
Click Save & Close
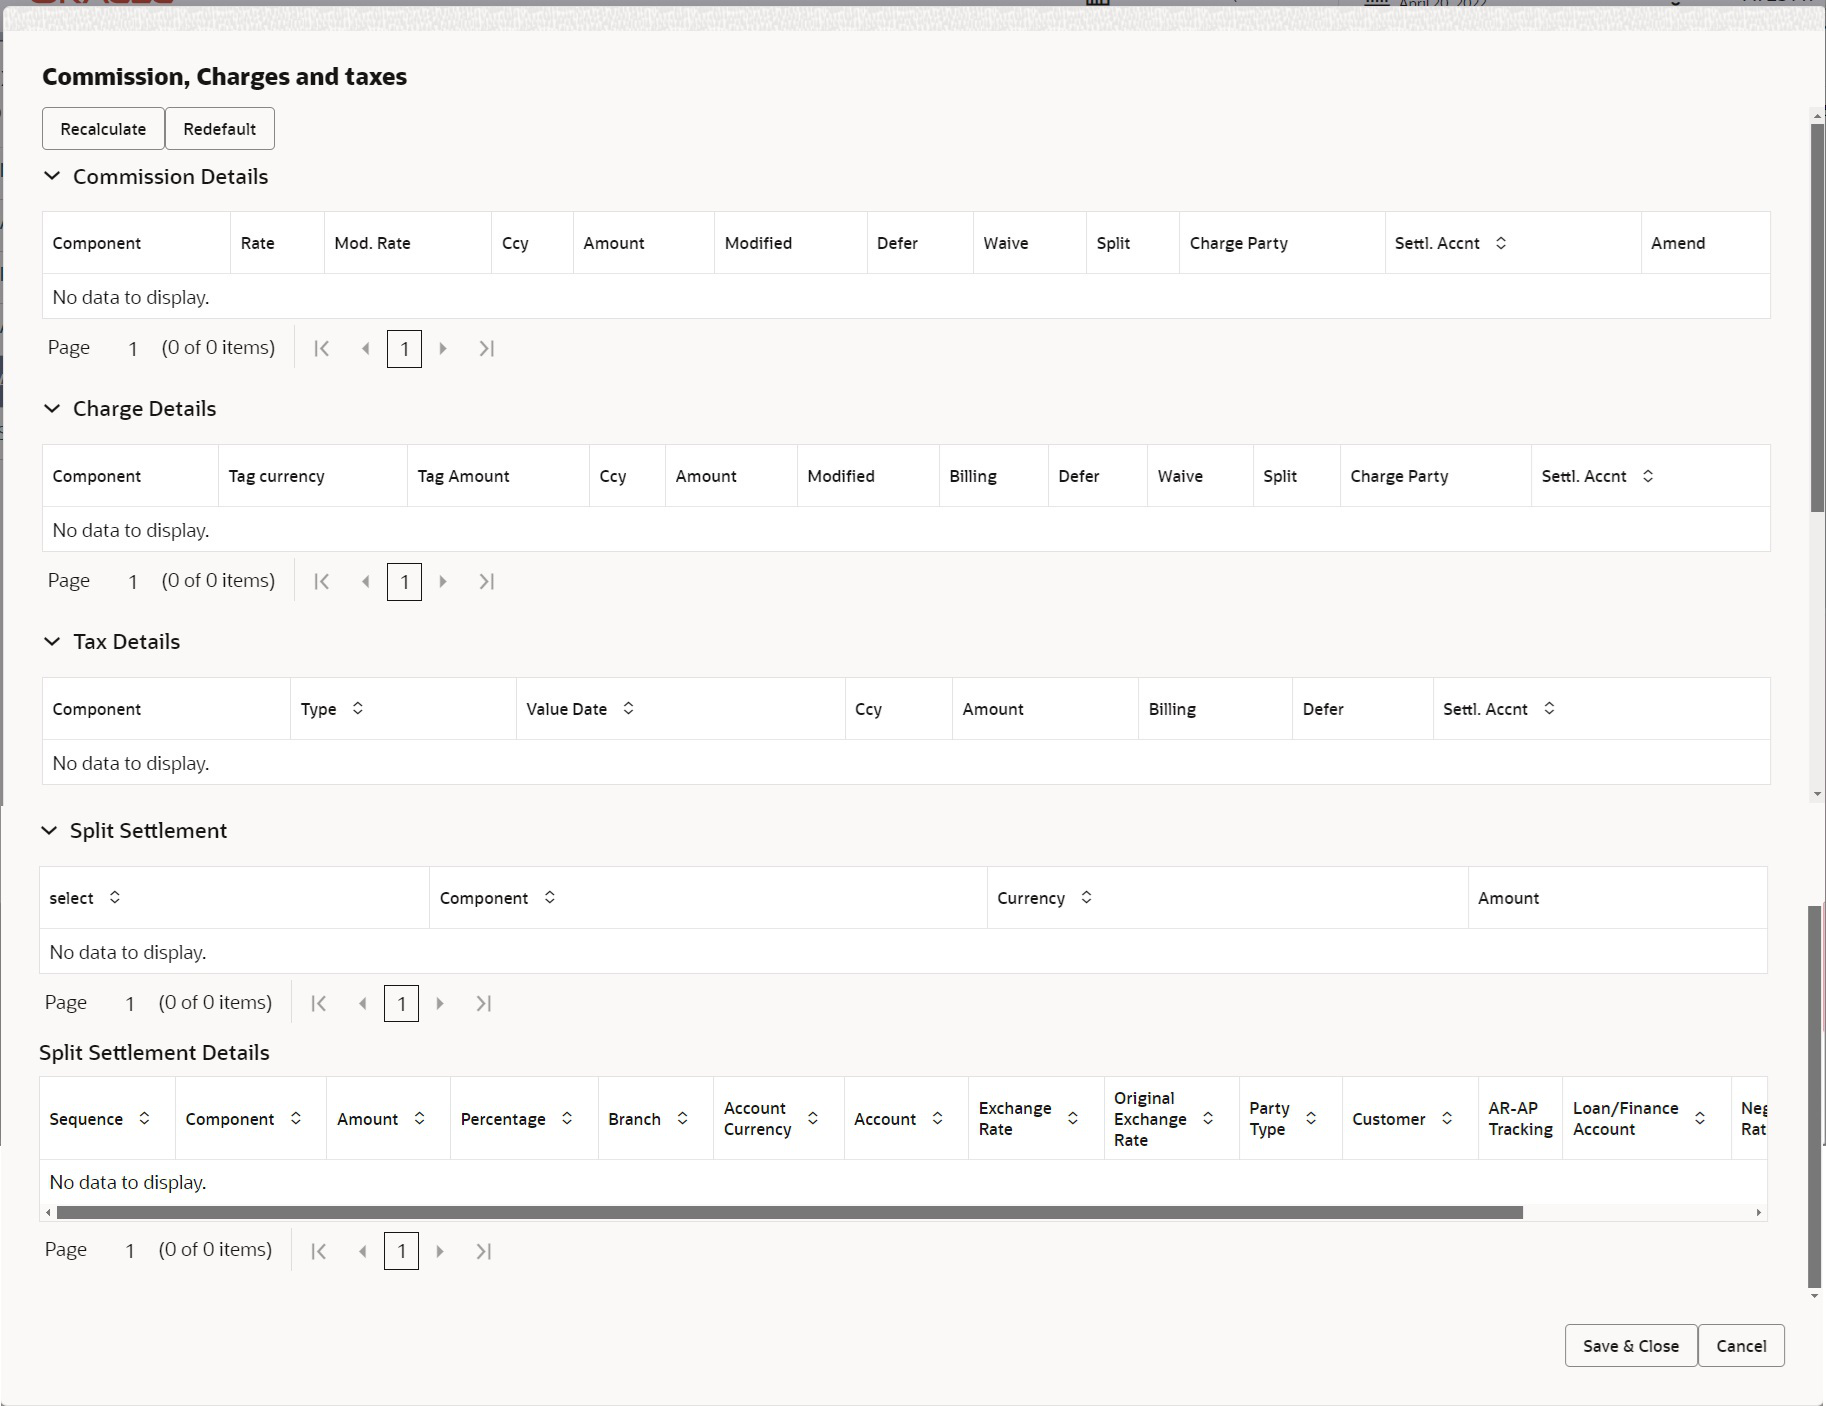coord(1629,1345)
